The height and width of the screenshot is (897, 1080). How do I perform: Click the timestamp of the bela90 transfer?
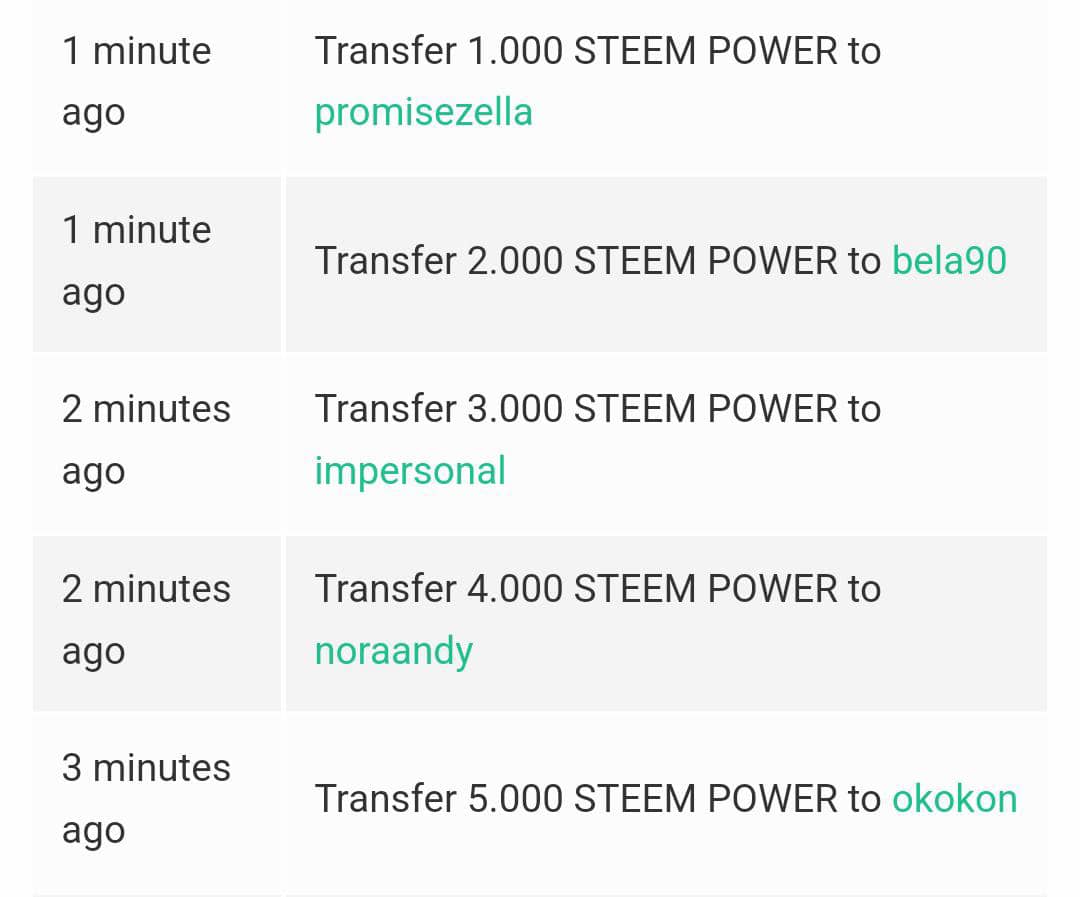[137, 261]
